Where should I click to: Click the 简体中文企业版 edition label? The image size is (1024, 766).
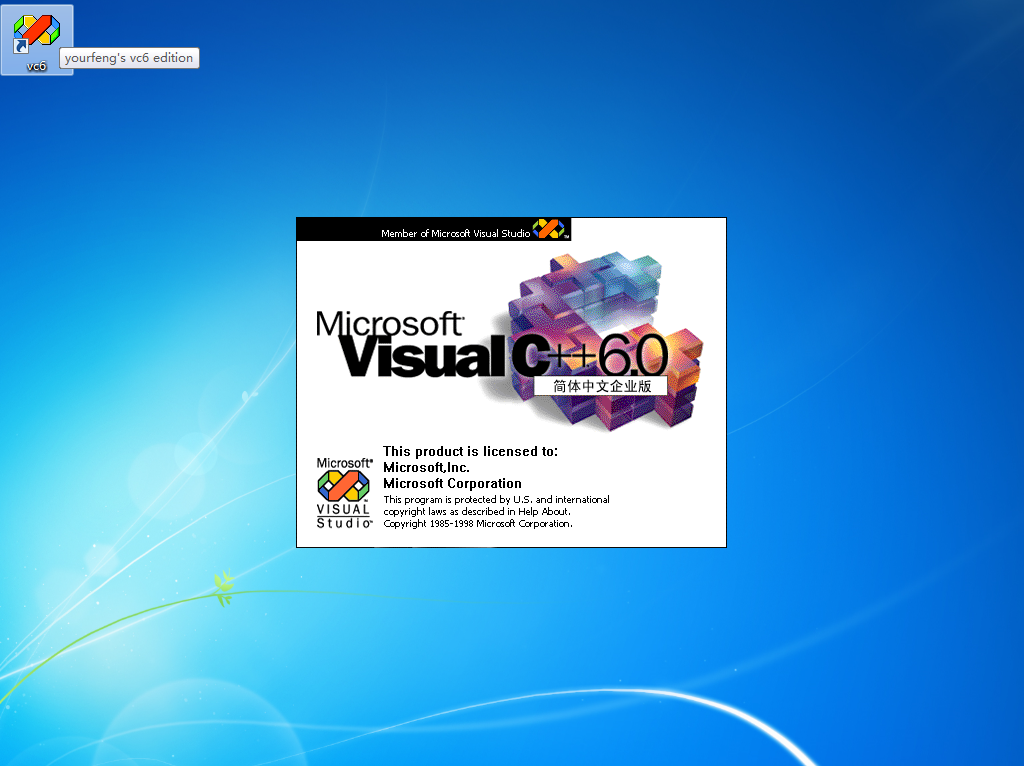[602, 386]
